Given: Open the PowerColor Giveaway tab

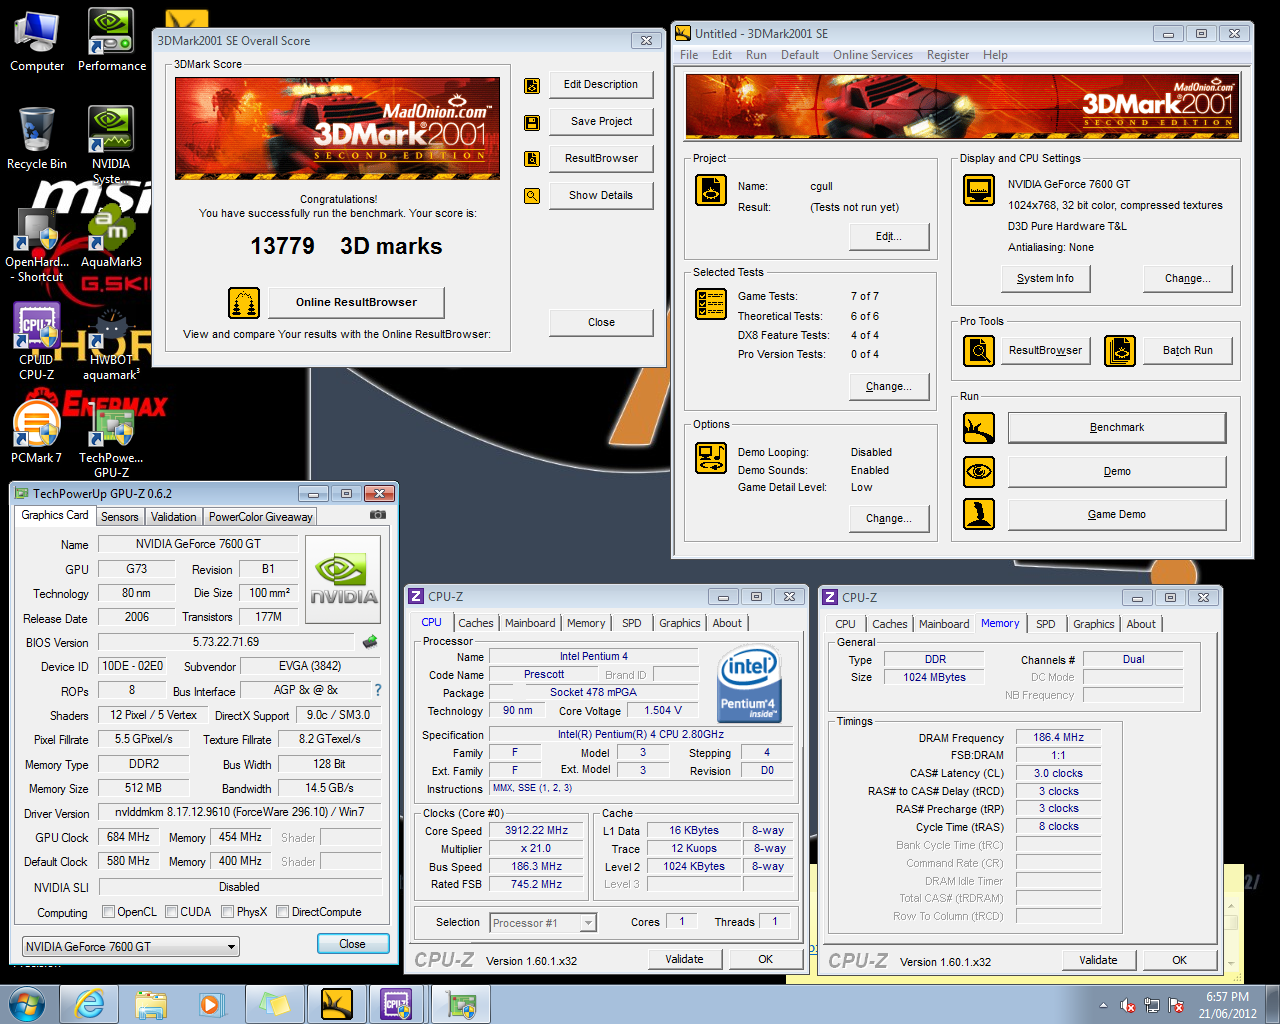Looking at the screenshot, I should (260, 517).
